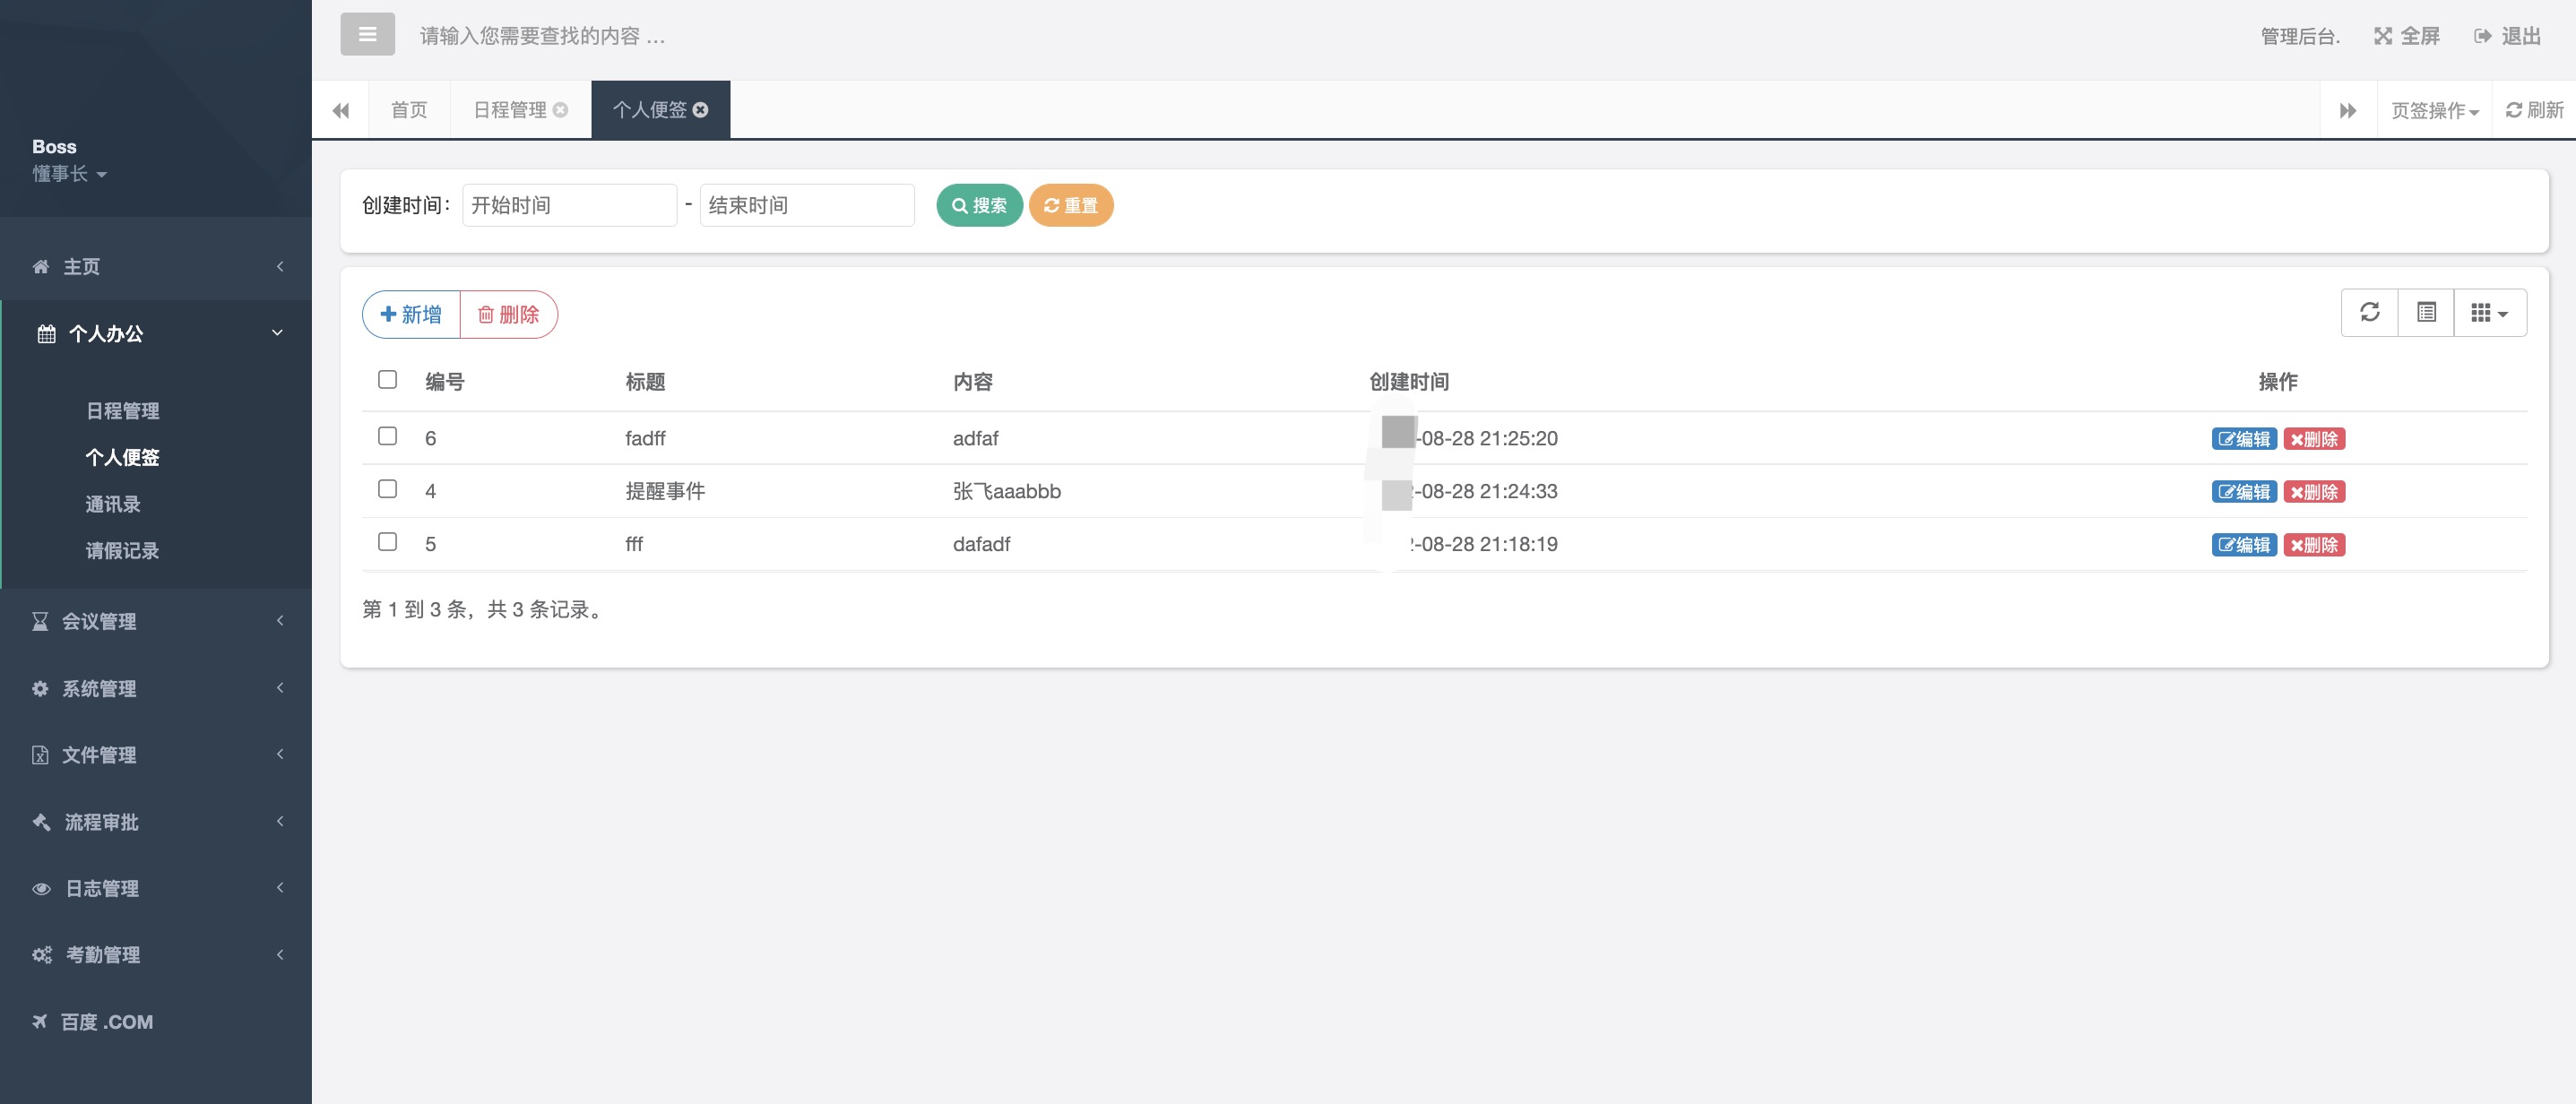Expand the 考勤管理 sidebar menu
2576x1104 pixels.
pyautogui.click(x=156, y=955)
